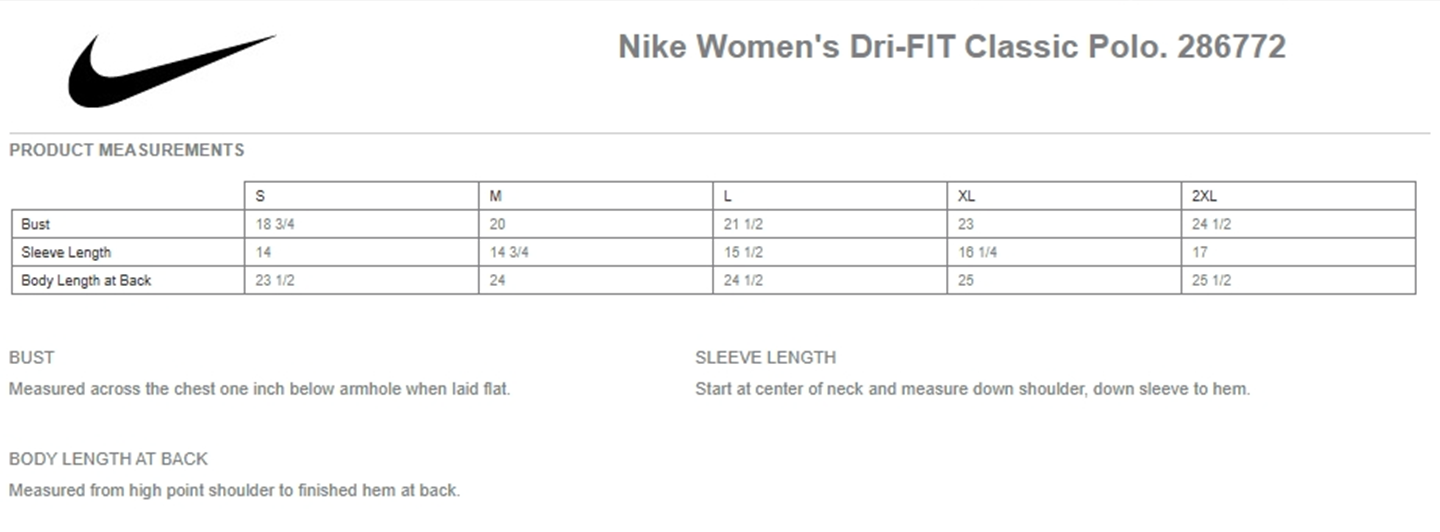
Task: Click the SLEEVE LENGTH definition heading
Action: [x=766, y=357]
